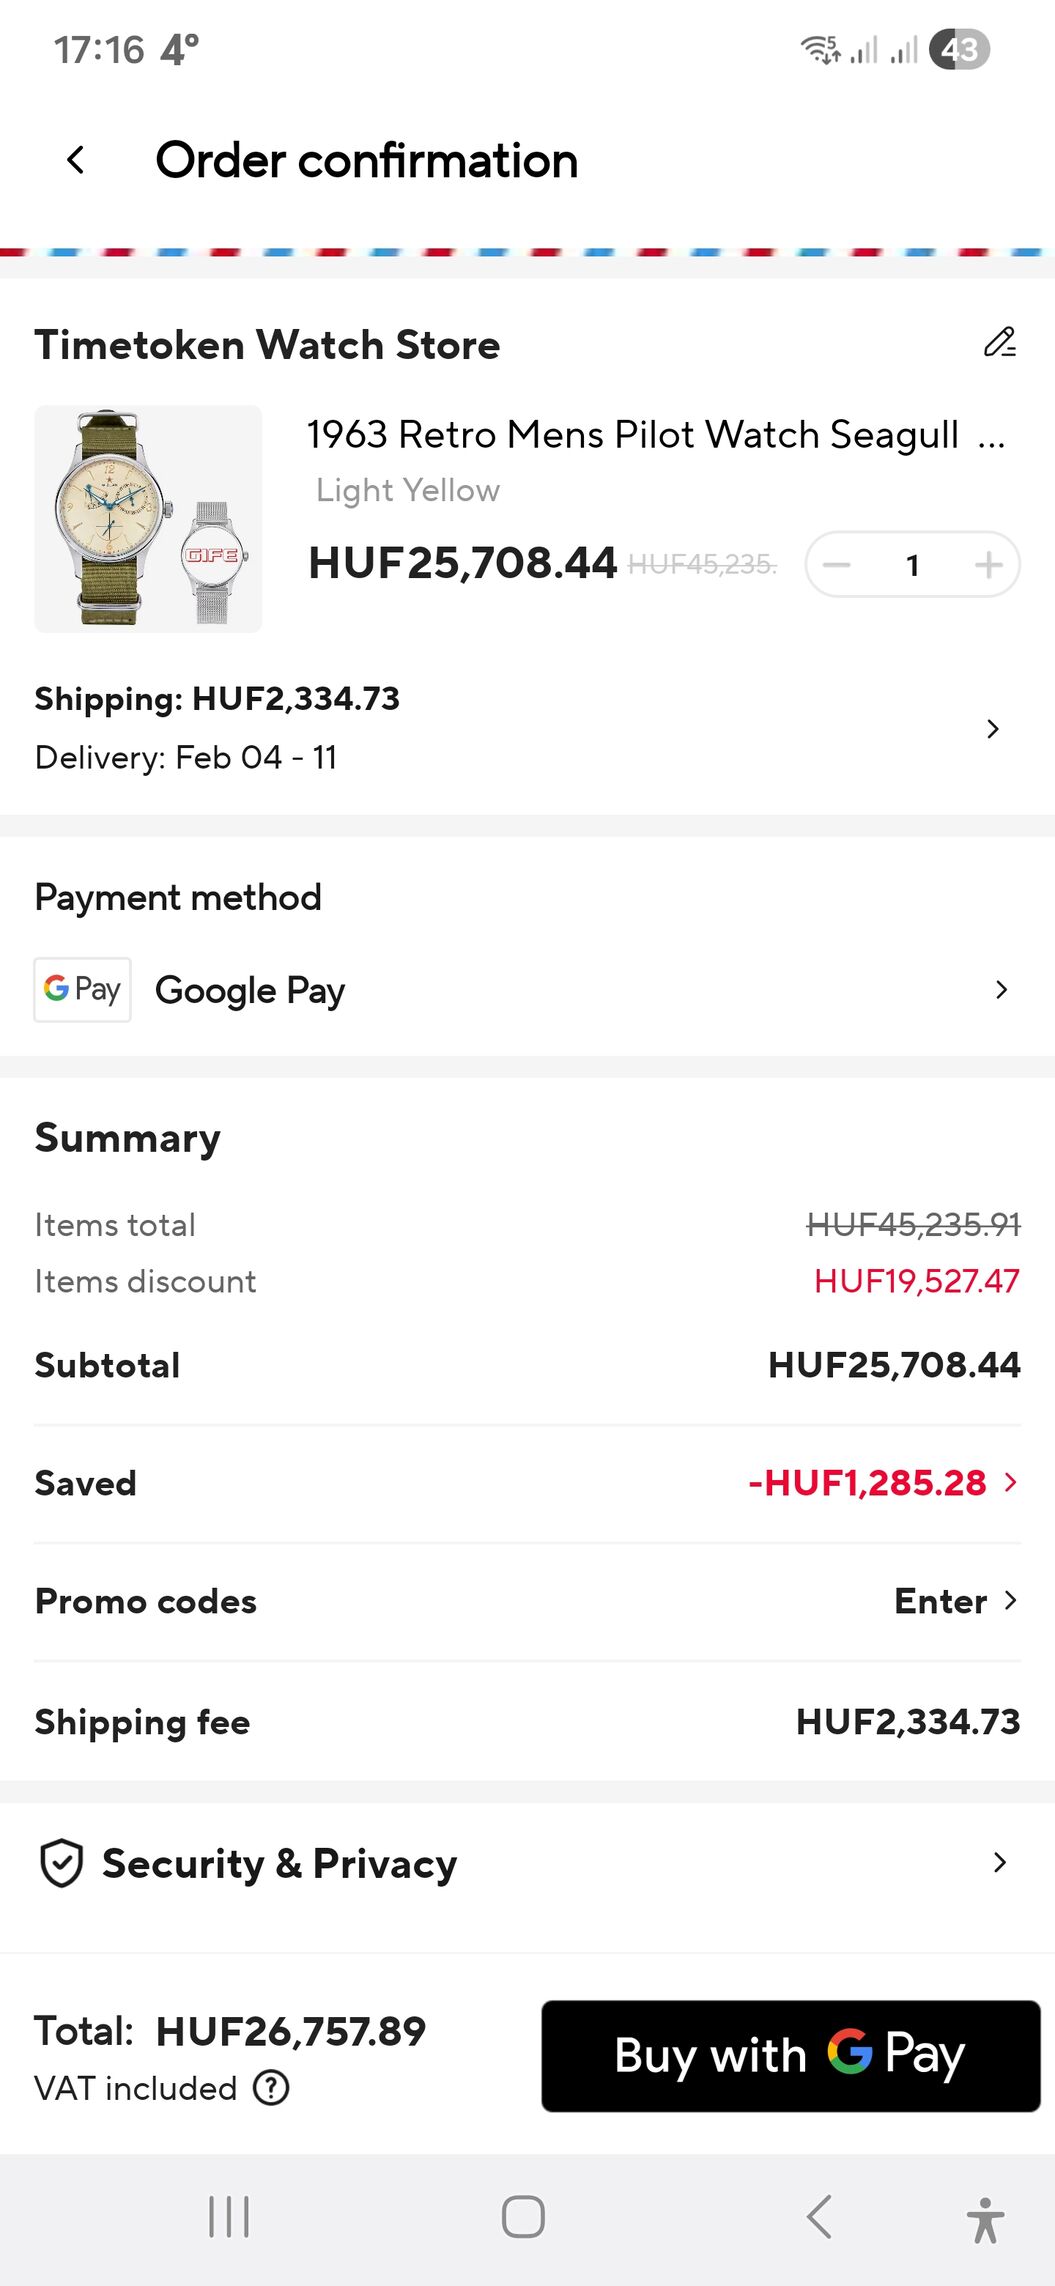Expand shipping and delivery options
This screenshot has width=1055, height=2286.
click(x=992, y=729)
